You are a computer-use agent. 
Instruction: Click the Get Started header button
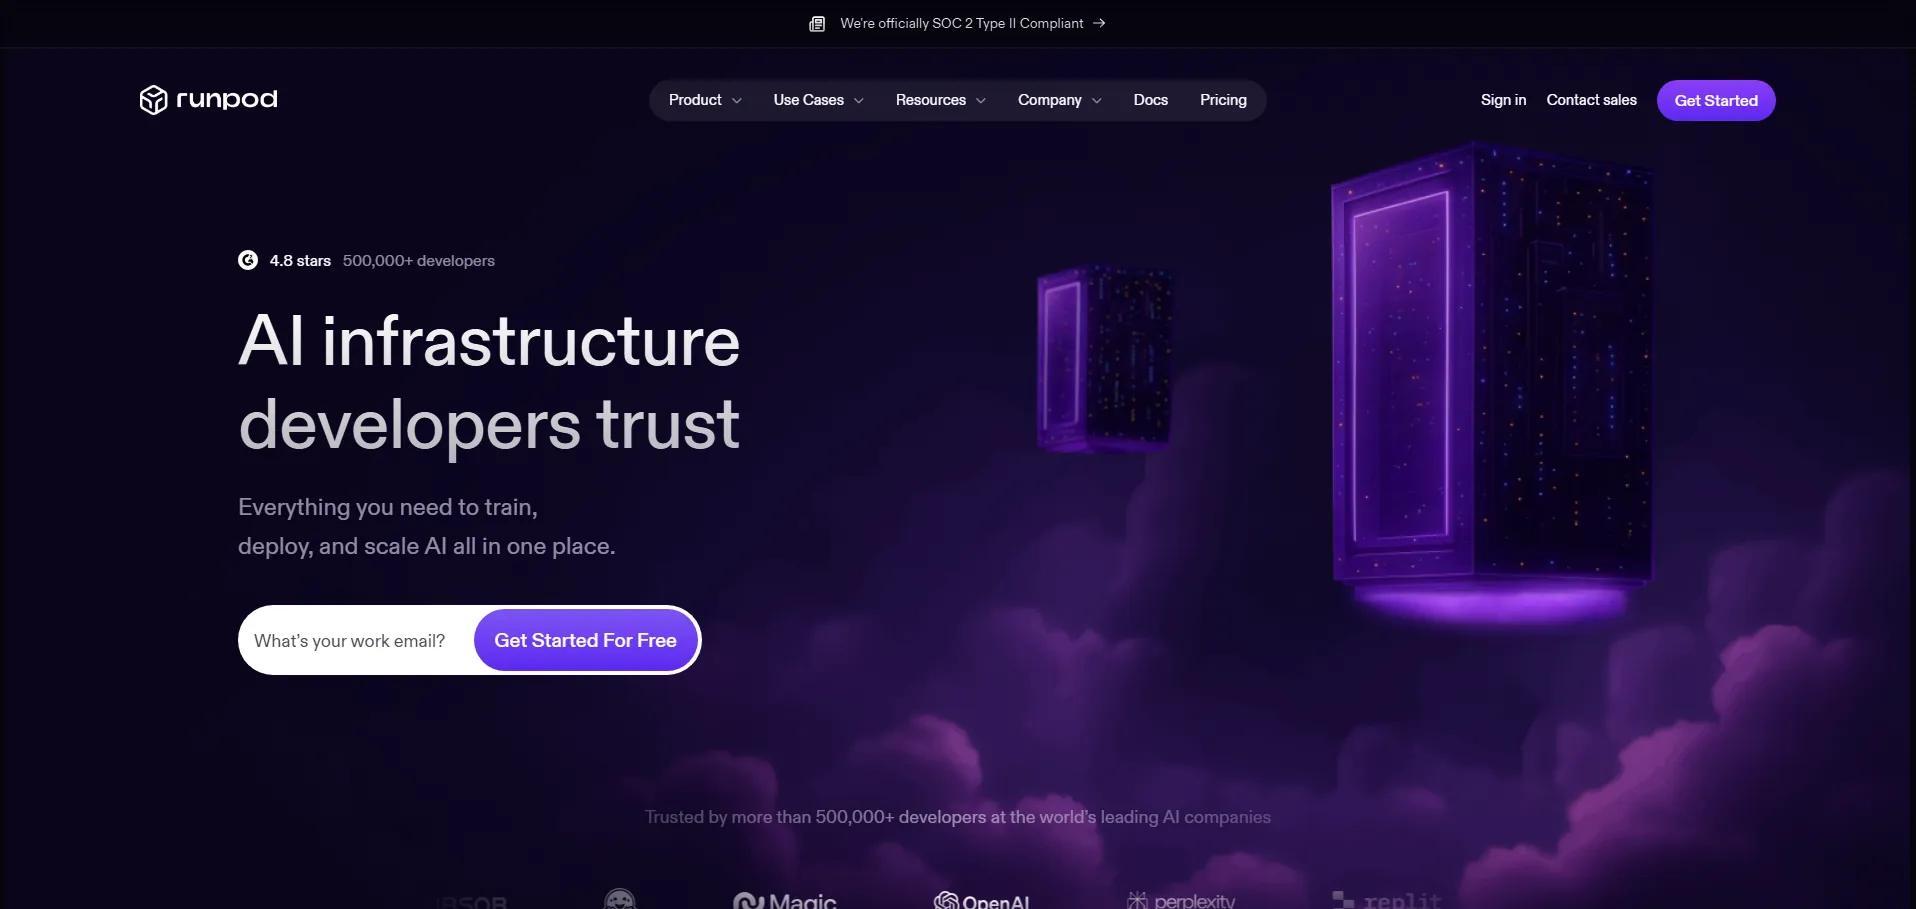coord(1716,100)
